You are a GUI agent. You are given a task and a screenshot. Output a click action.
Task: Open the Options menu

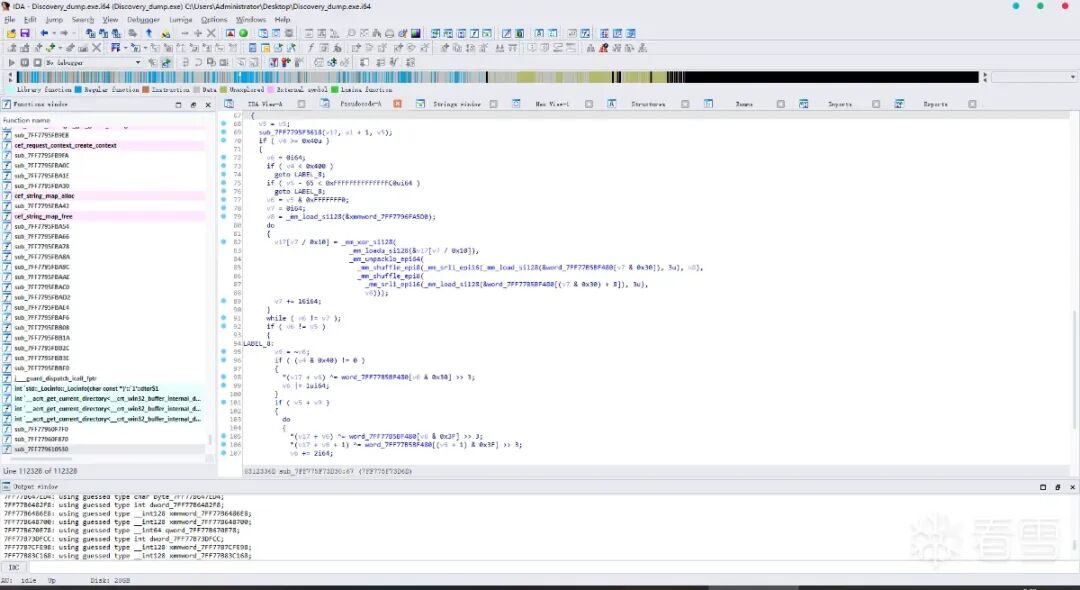(x=214, y=19)
